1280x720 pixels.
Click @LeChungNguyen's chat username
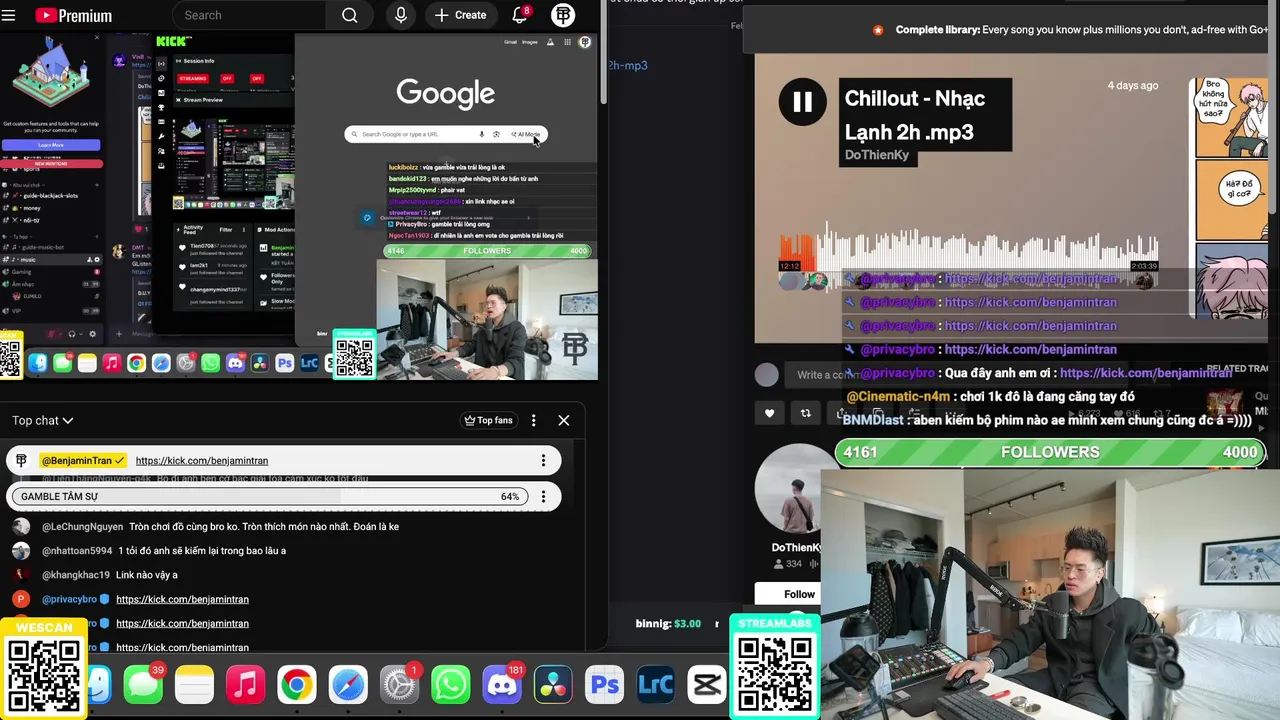[82, 527]
